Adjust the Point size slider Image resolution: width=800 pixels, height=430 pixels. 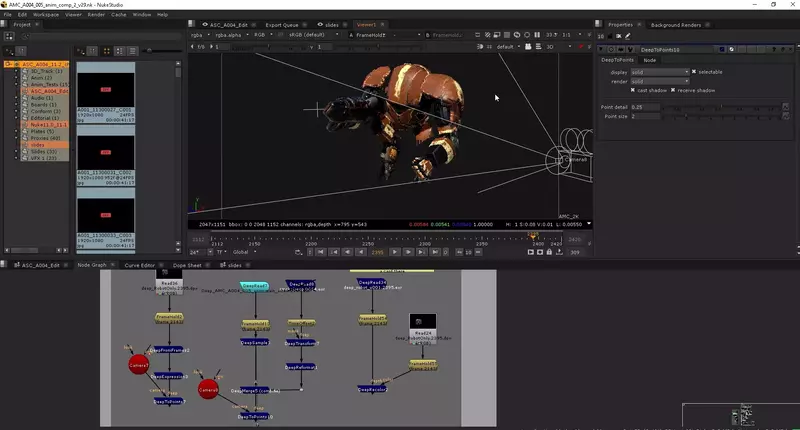pyautogui.click(x=721, y=116)
